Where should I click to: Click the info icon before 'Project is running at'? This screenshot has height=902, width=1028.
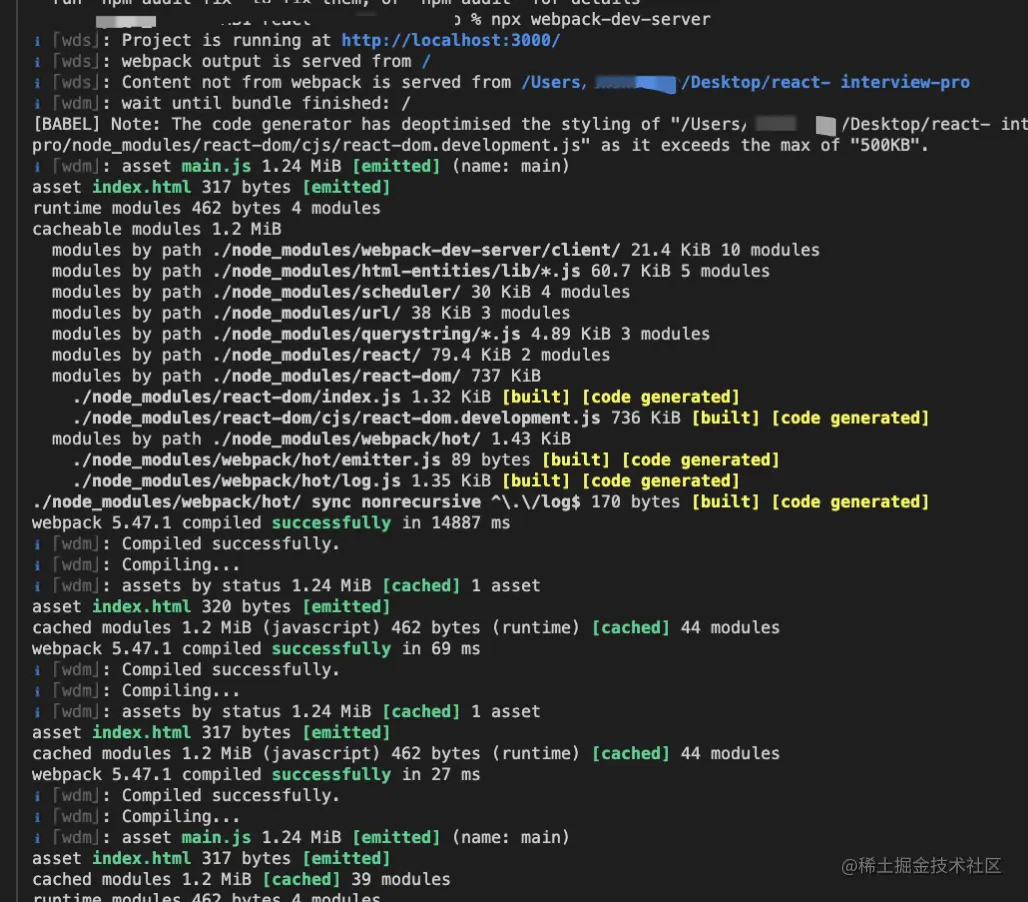pyautogui.click(x=37, y=41)
